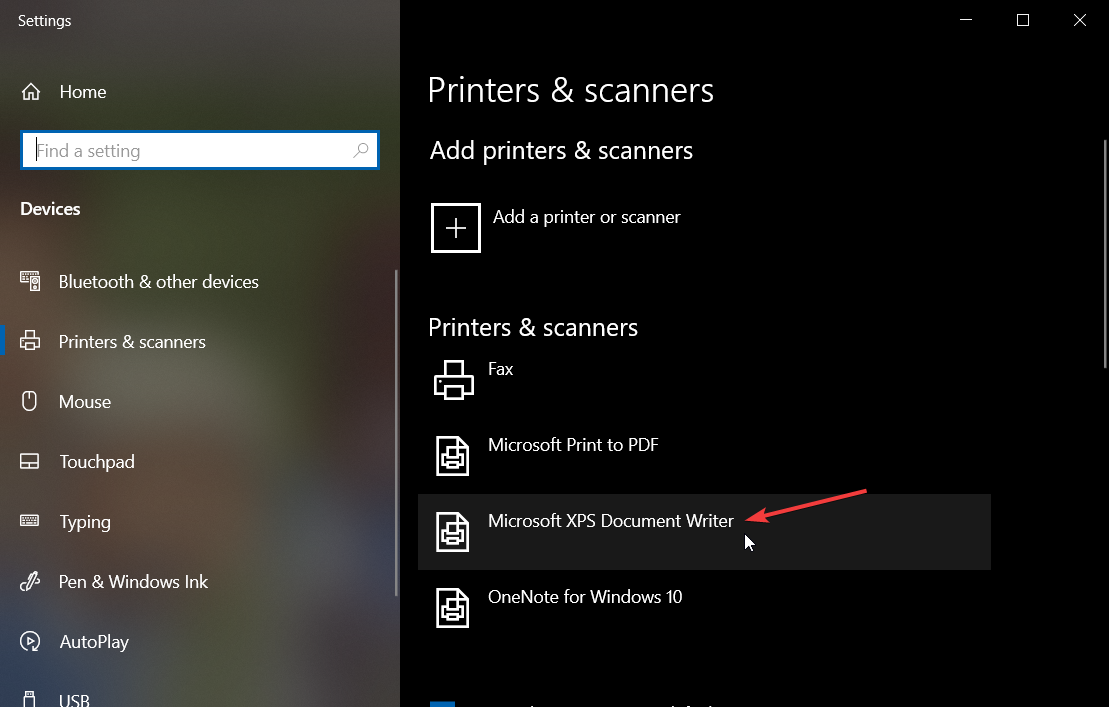This screenshot has width=1109, height=707.
Task: Open Pen & Windows Ink settings
Action: pos(133,581)
